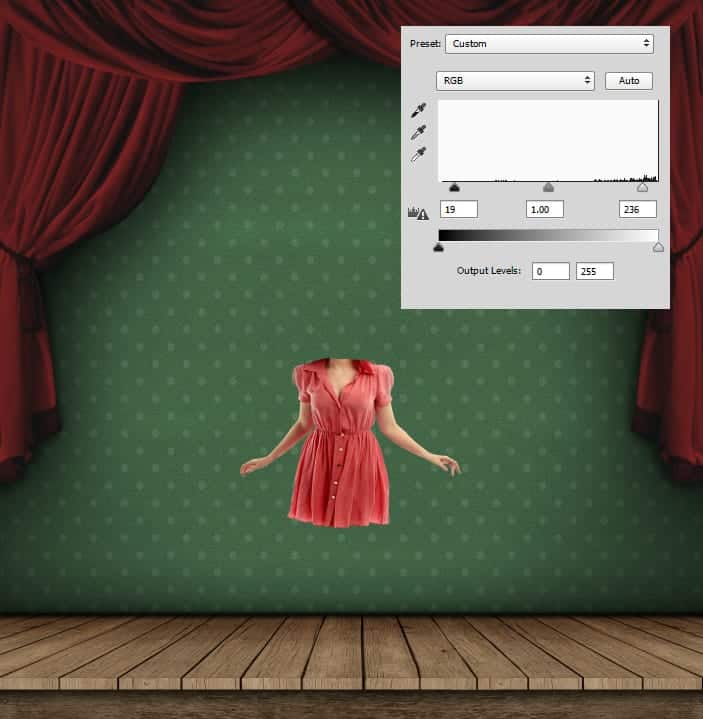The height and width of the screenshot is (719, 703).
Task: Click the midtone gamma field showing 1.00
Action: tap(545, 209)
